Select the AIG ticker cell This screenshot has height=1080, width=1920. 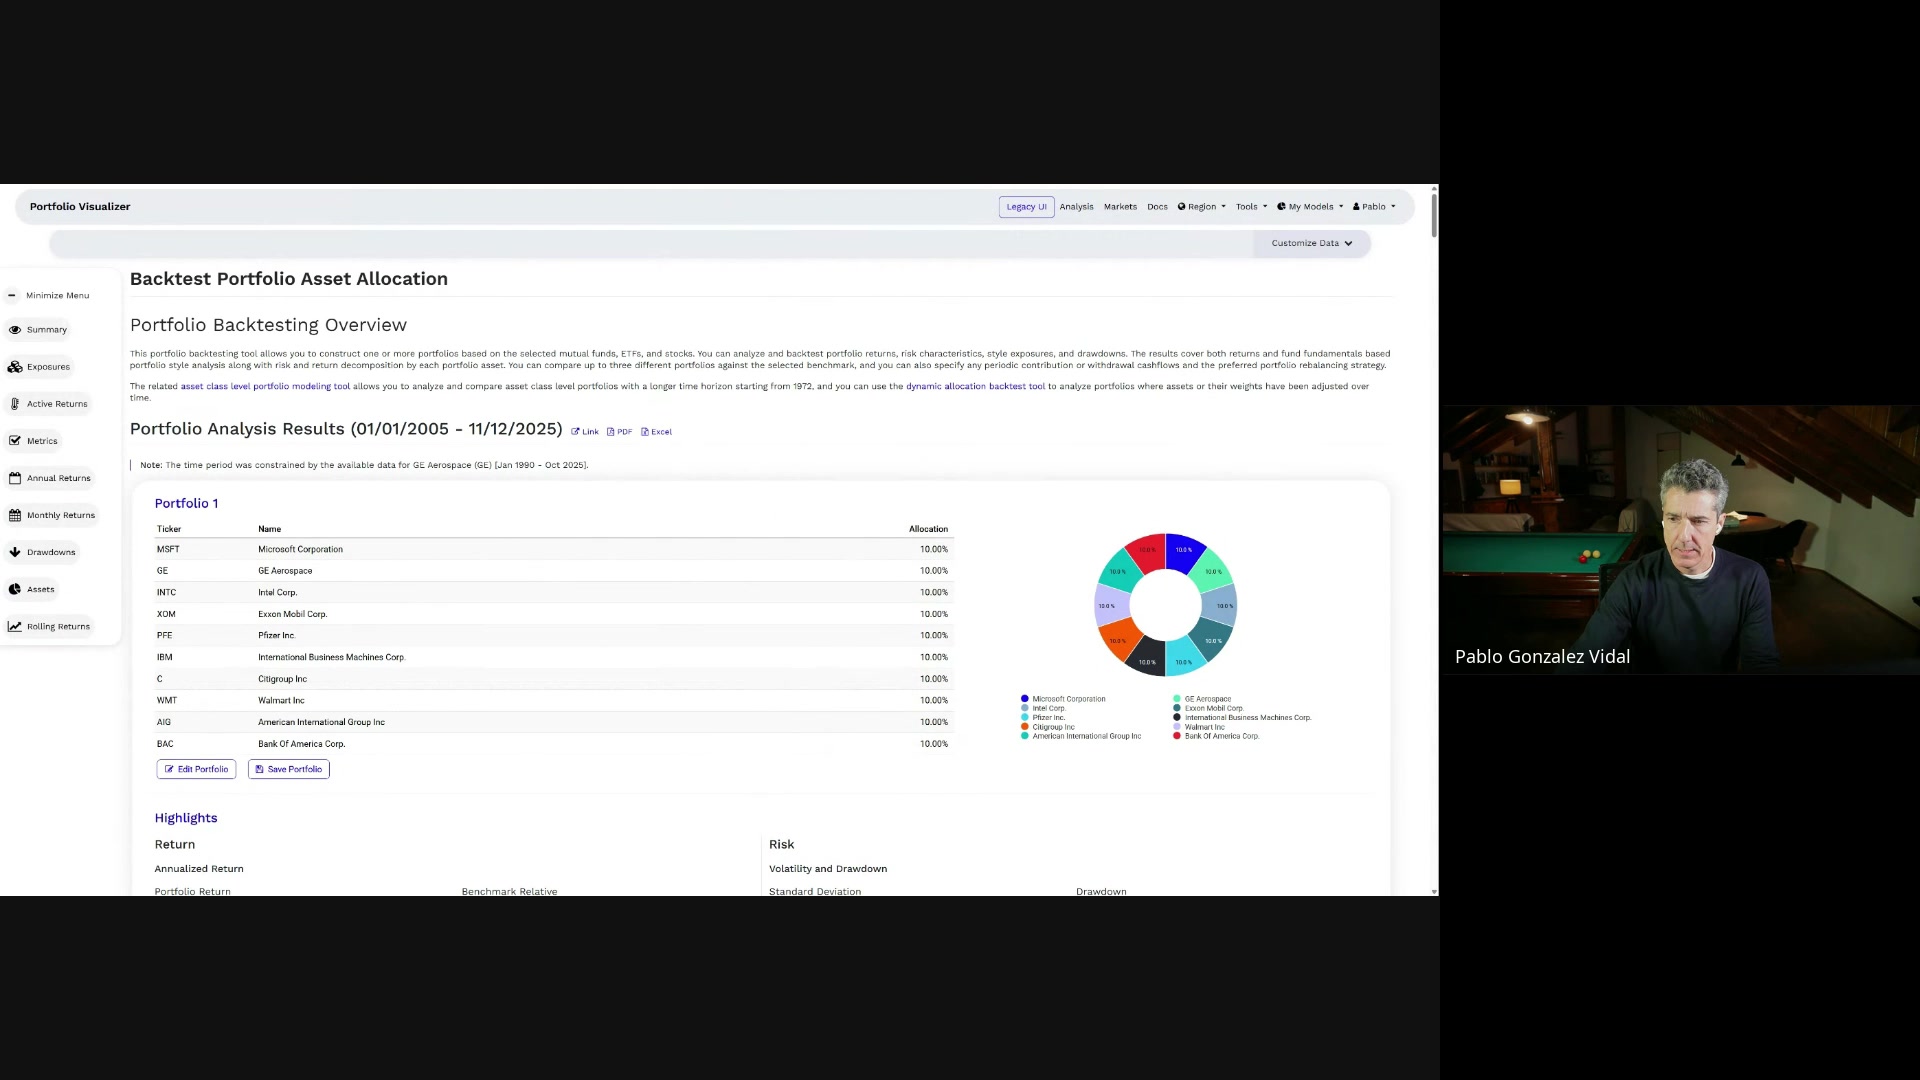pyautogui.click(x=164, y=722)
